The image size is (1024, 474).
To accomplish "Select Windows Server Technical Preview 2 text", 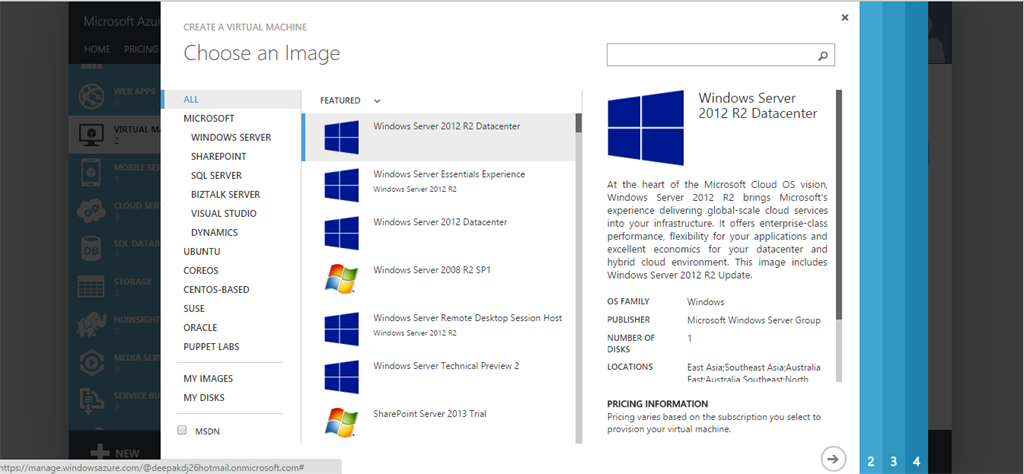I will click(446, 366).
